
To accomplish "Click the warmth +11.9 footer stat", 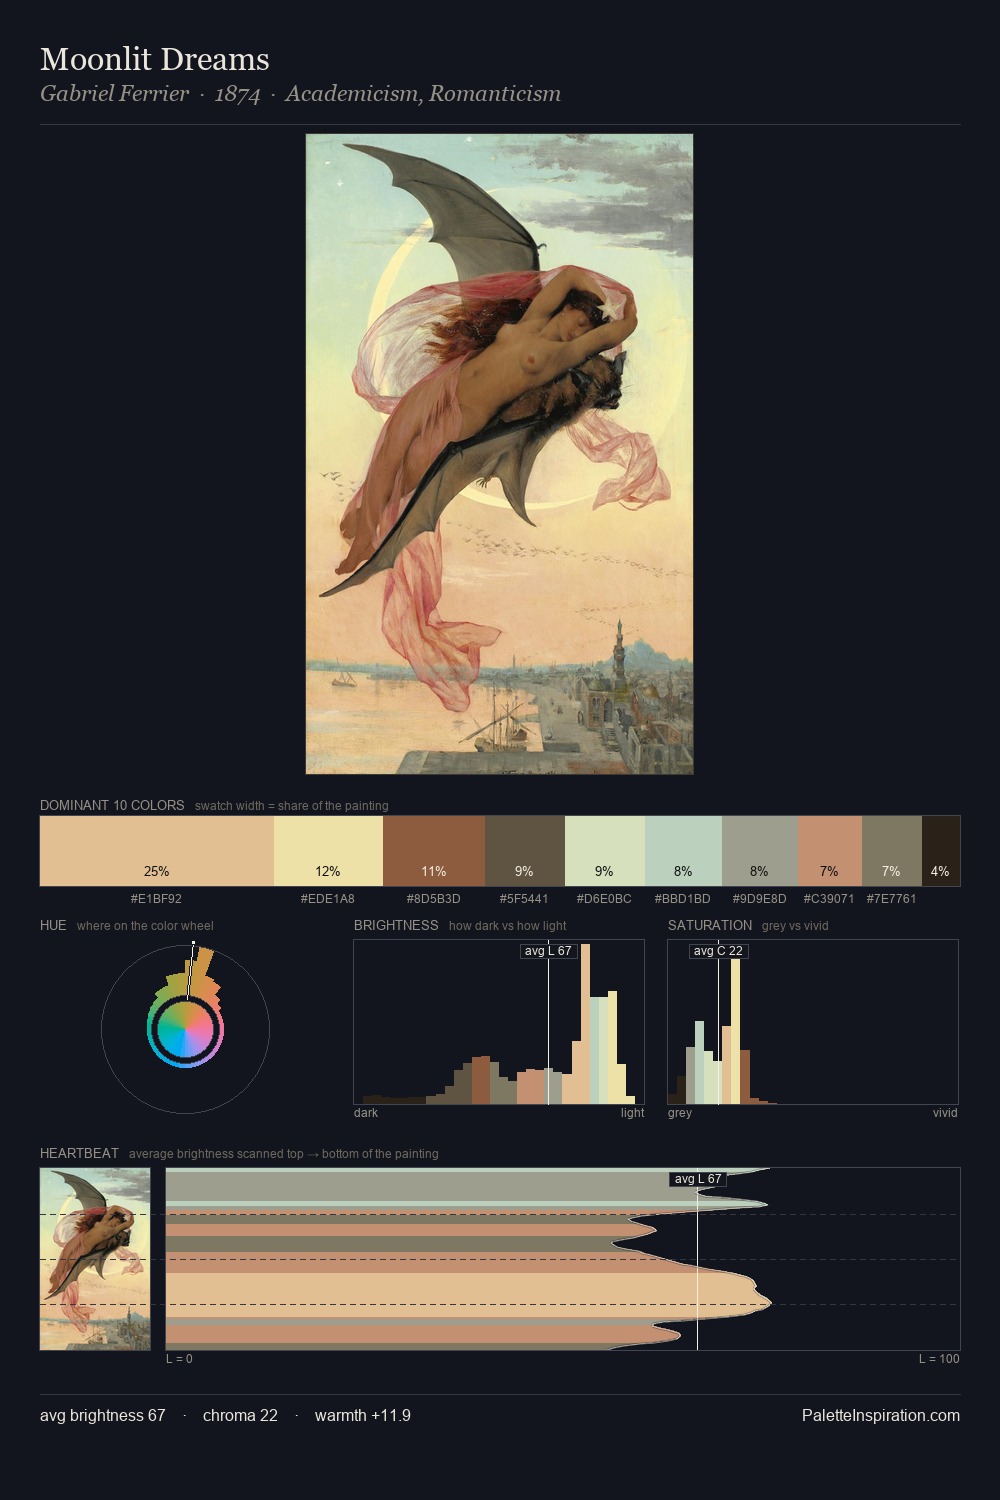I will click(x=363, y=1415).
